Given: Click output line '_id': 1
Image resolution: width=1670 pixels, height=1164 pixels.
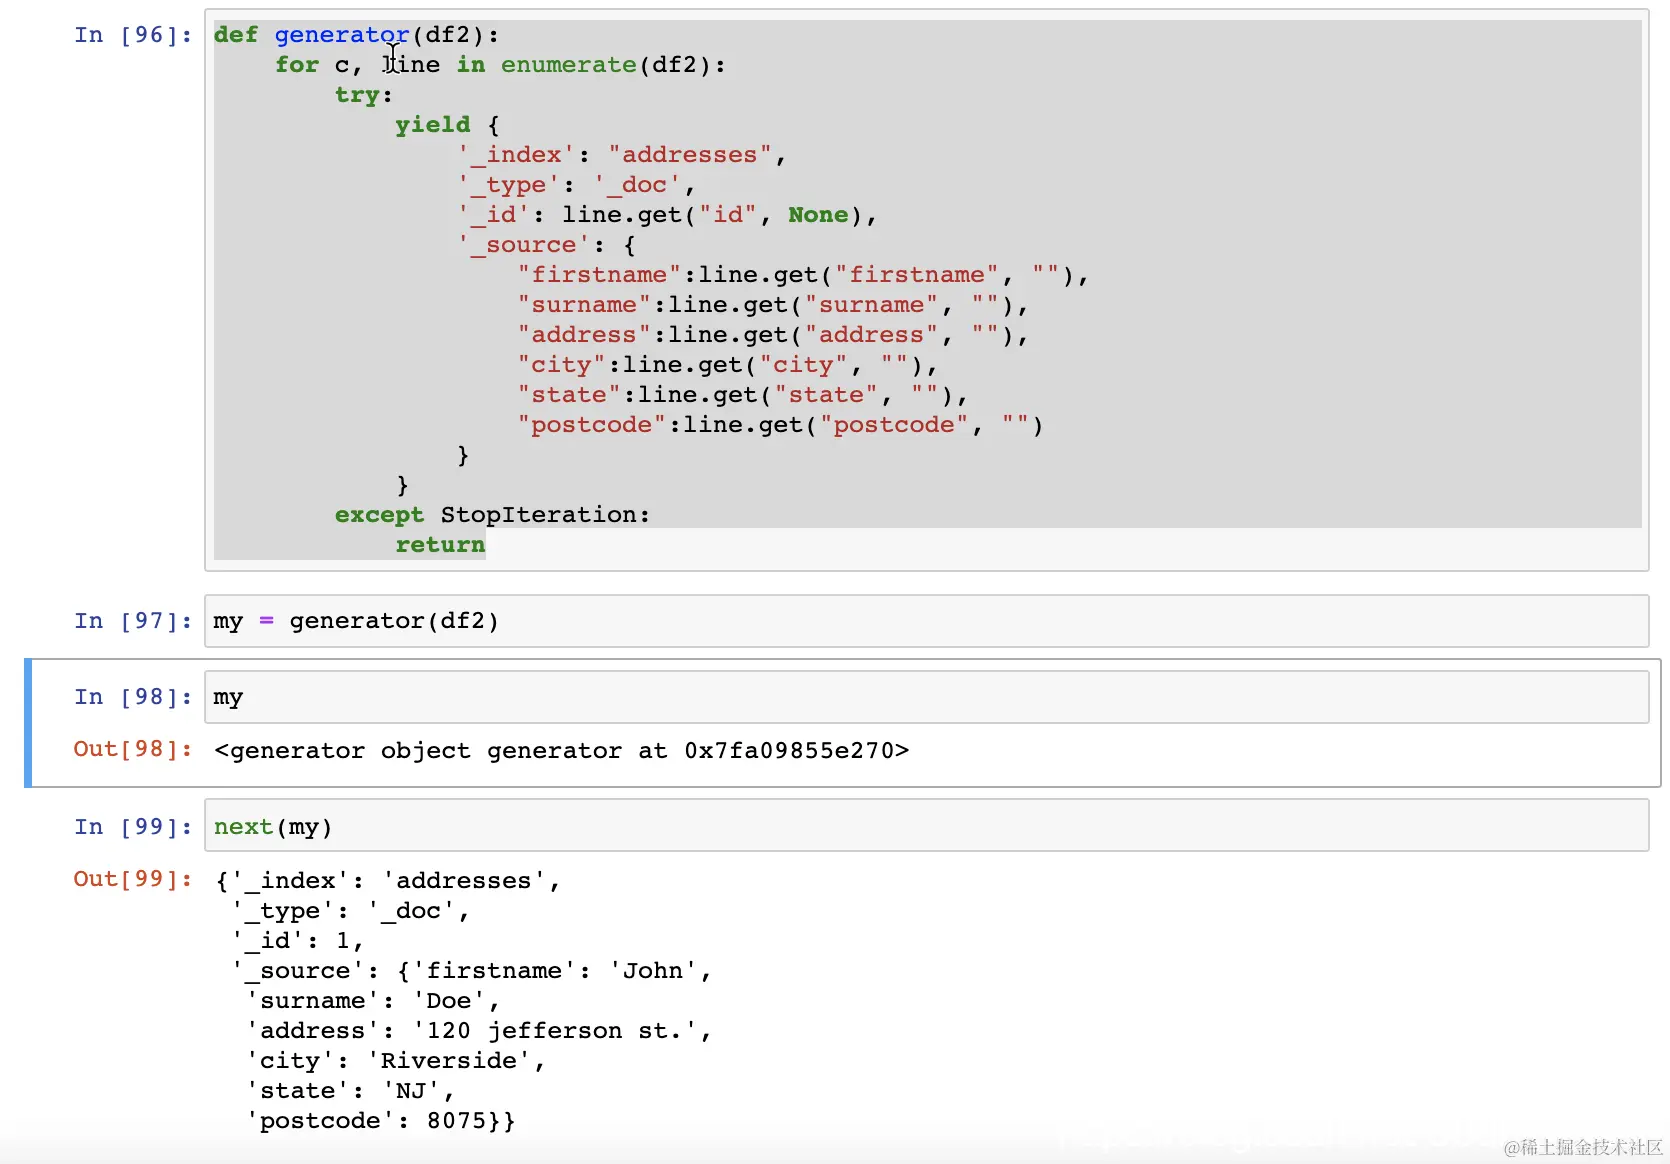Looking at the screenshot, I should pyautogui.click(x=298, y=941).
